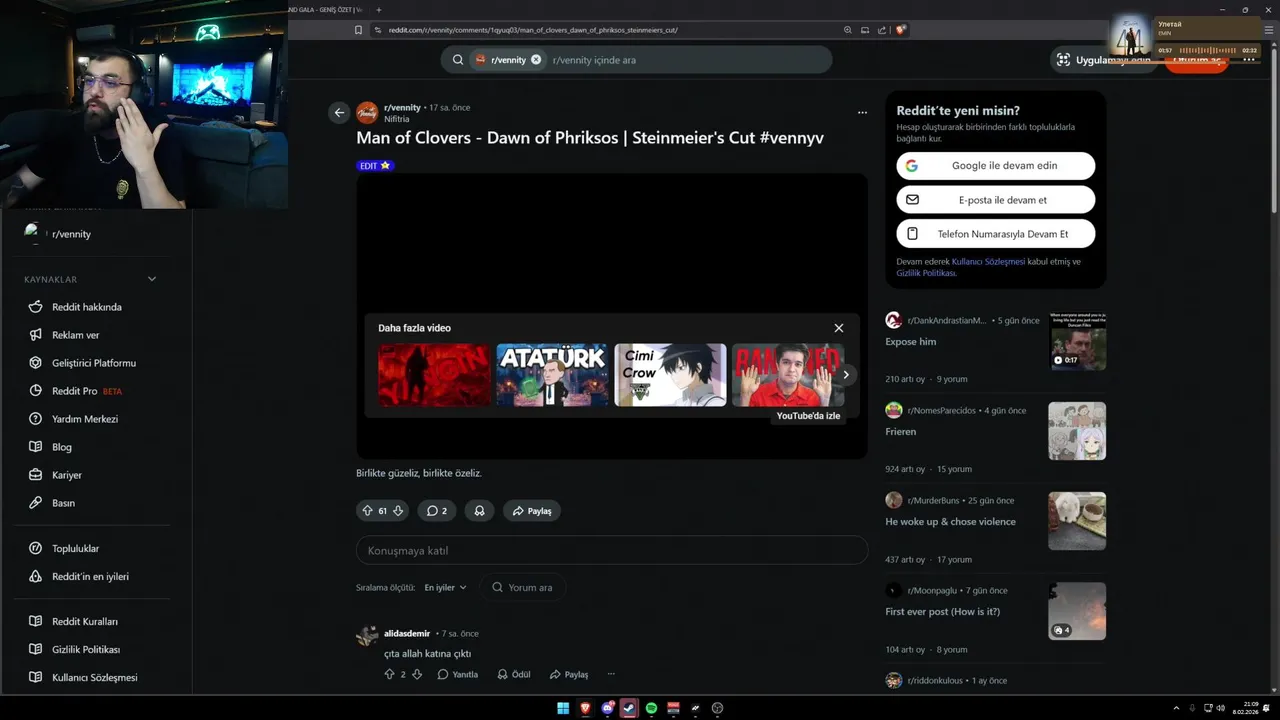This screenshot has width=1280, height=720.
Task: Focus the r/vennity içinde ara search field
Action: tap(688, 60)
